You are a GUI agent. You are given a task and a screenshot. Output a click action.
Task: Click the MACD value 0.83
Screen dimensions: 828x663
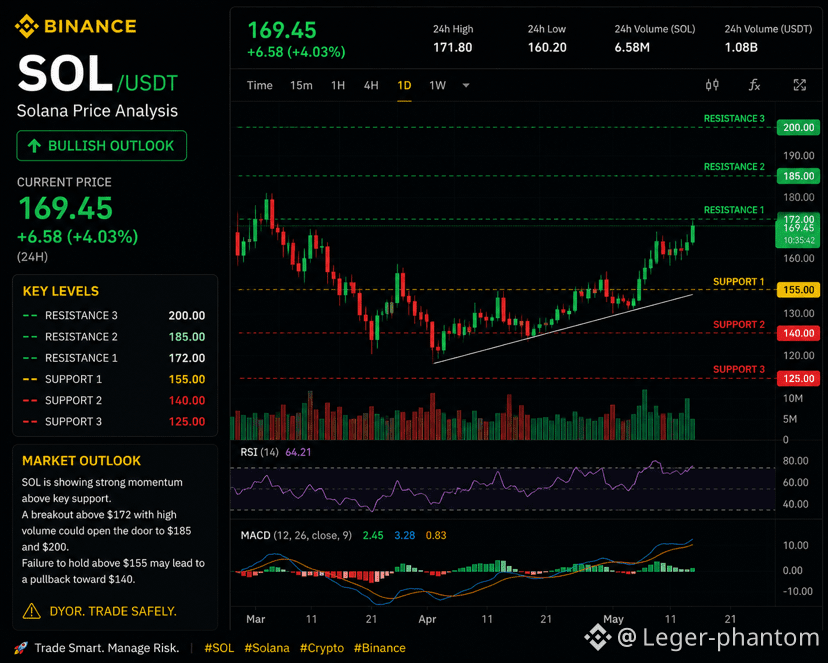(x=436, y=536)
